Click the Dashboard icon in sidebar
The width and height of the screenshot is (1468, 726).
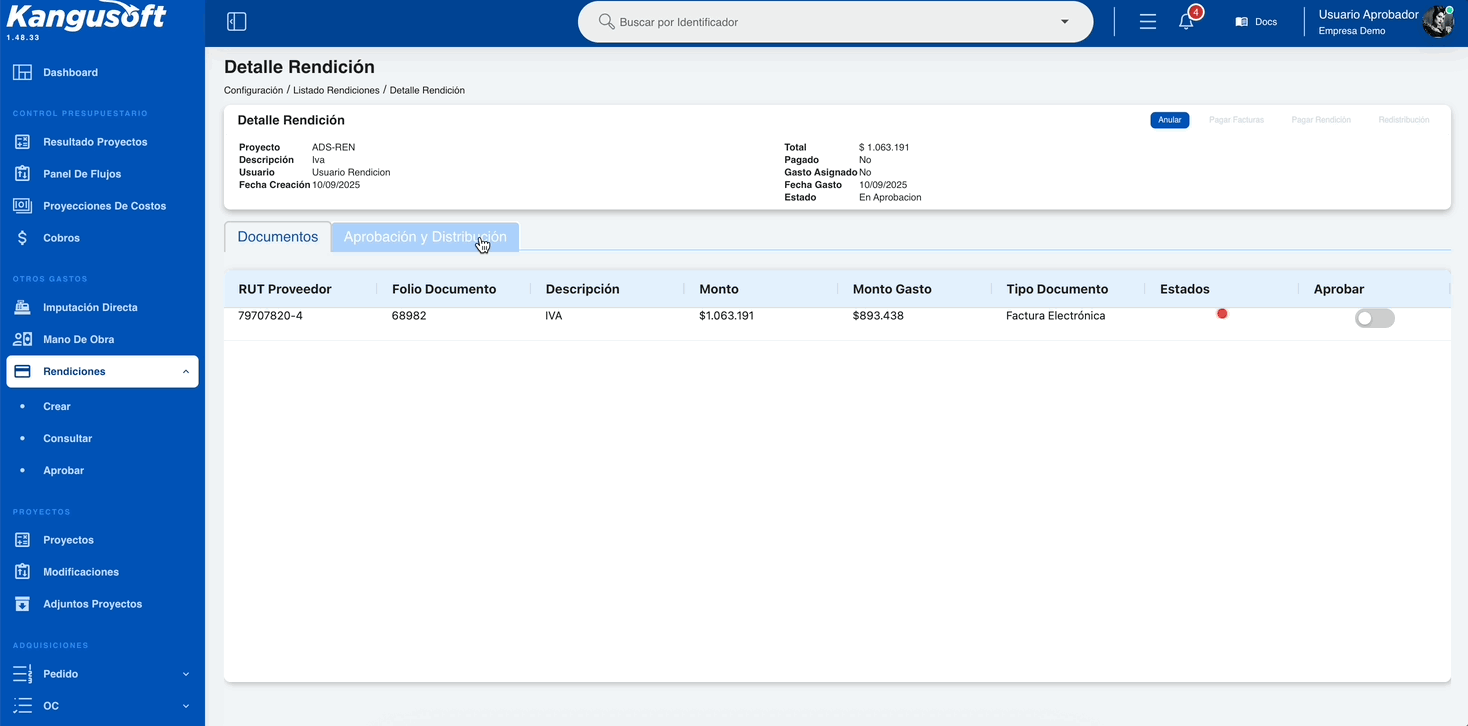coord(22,72)
